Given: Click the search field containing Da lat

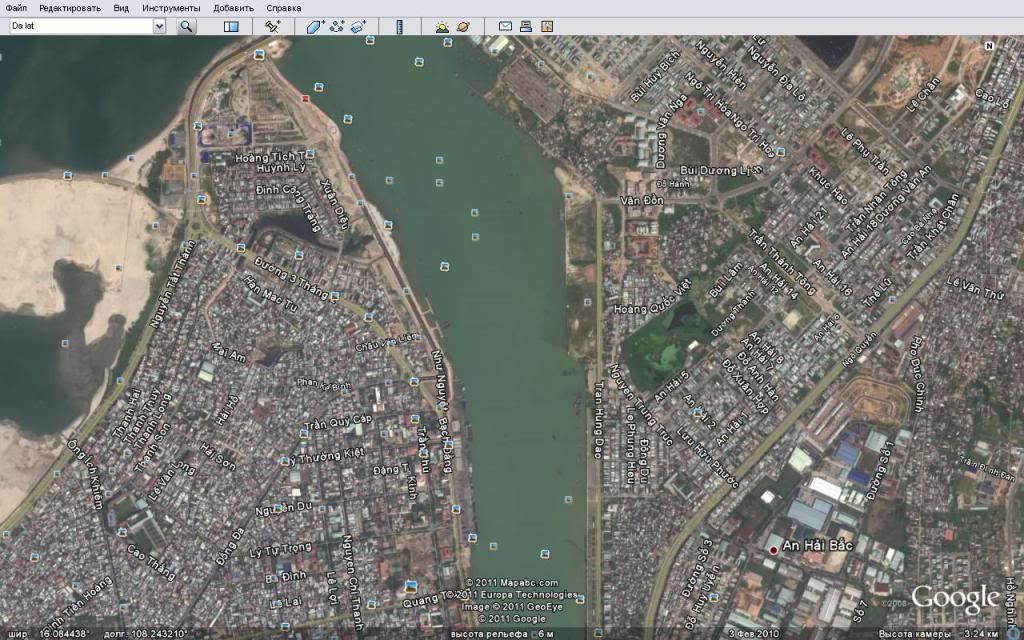Looking at the screenshot, I should pyautogui.click(x=78, y=26).
